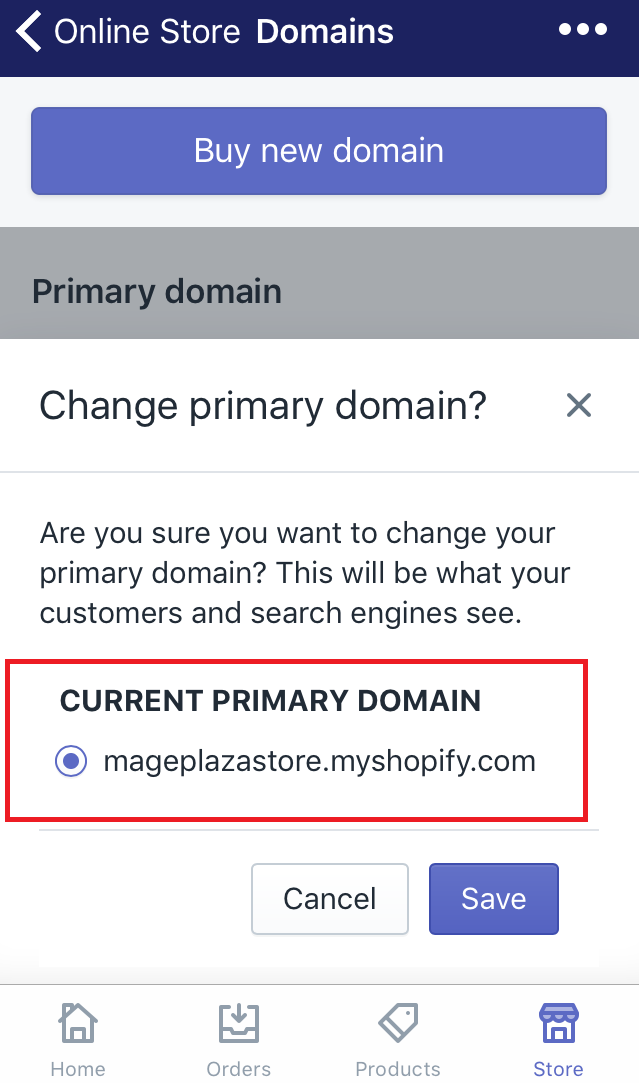Save the primary domain change
Viewport: 639px width, 1083px height.
click(493, 898)
